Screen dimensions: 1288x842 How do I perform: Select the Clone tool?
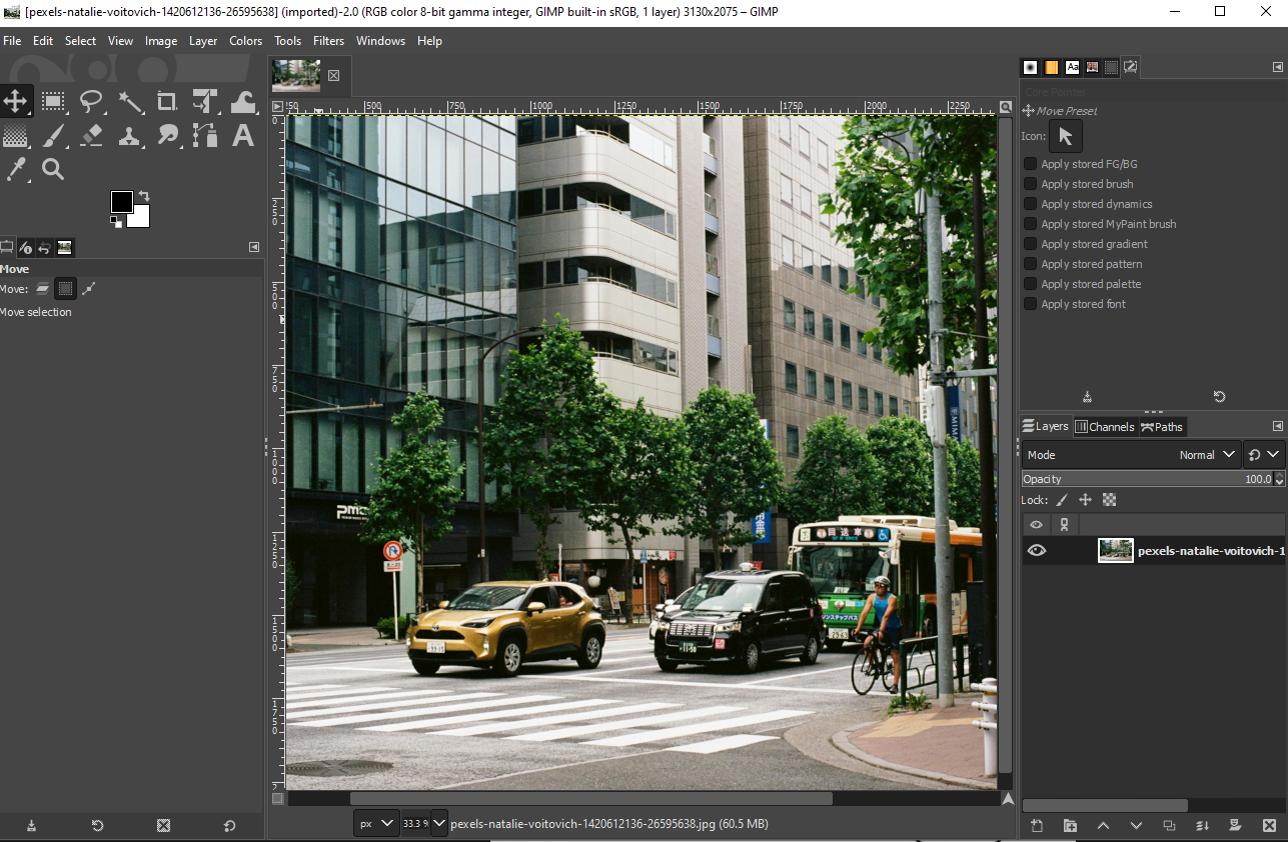pos(129,136)
